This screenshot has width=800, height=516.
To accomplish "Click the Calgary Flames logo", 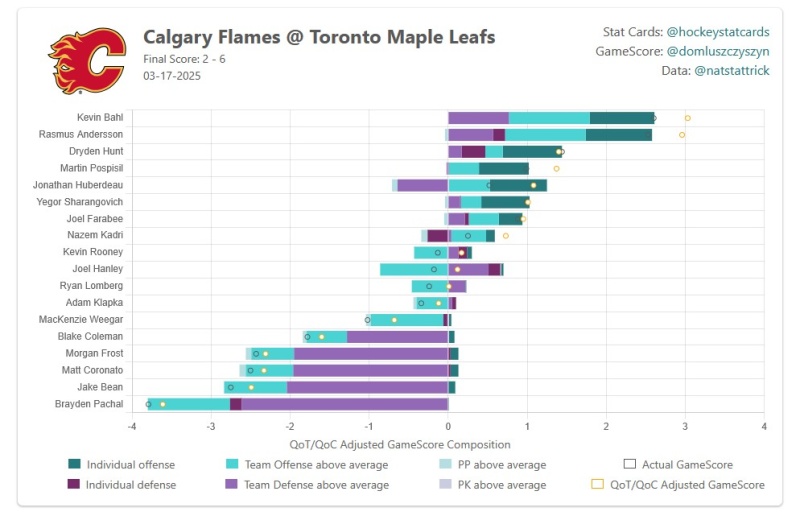I will click(x=87, y=60).
